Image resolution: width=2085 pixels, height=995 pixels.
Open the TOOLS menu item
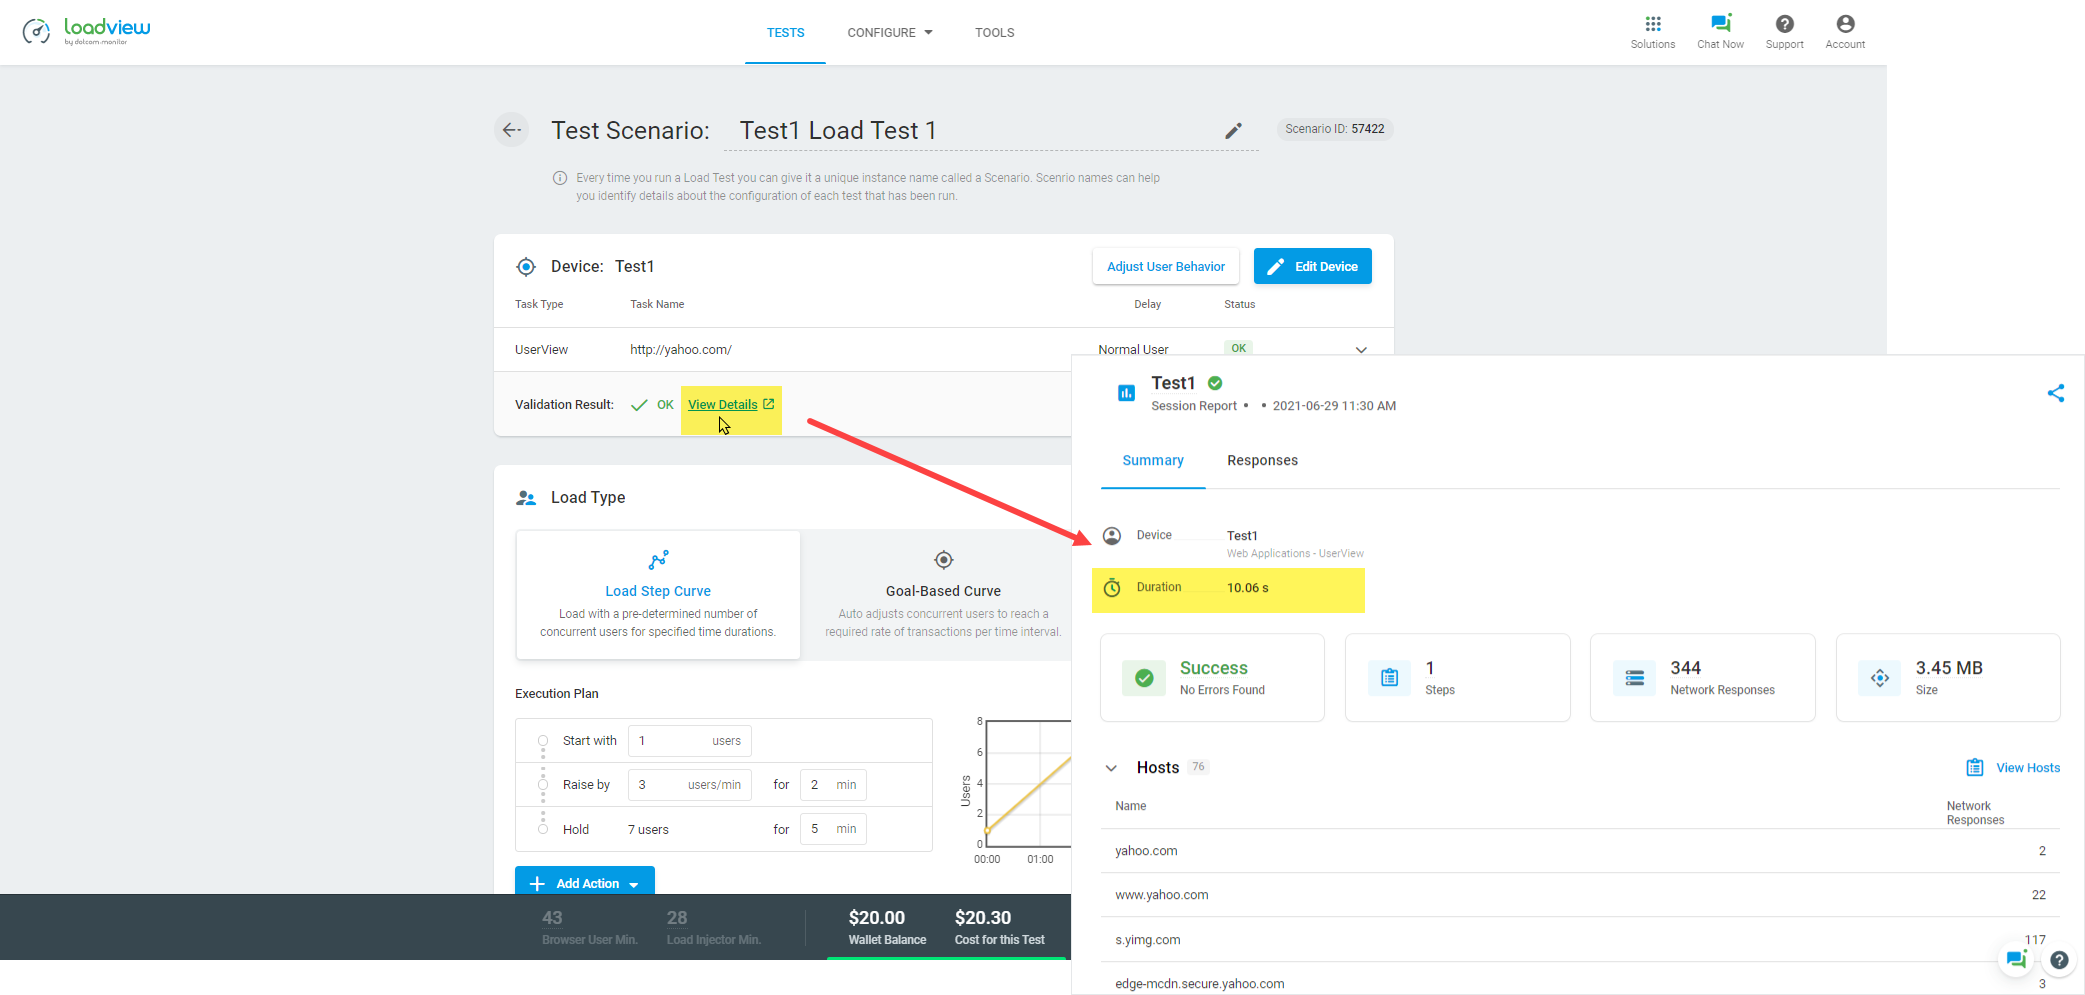995,33
